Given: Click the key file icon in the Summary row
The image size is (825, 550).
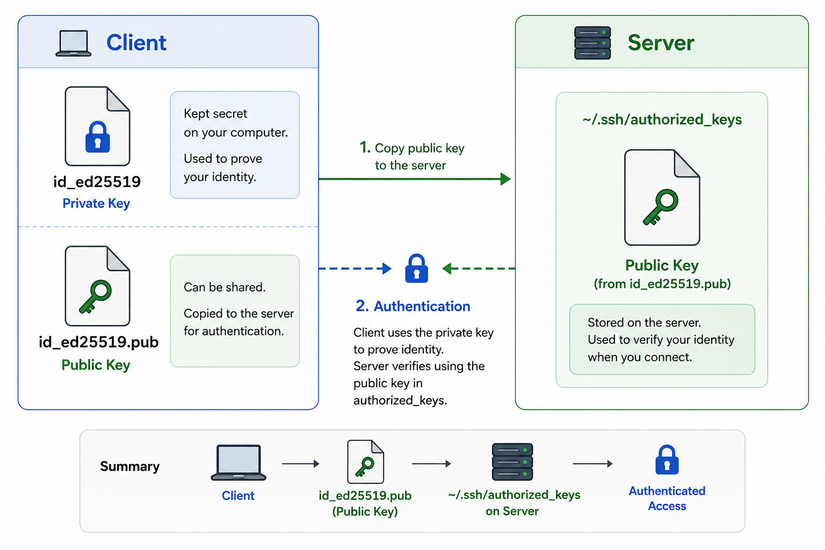Looking at the screenshot, I should pos(365,462).
